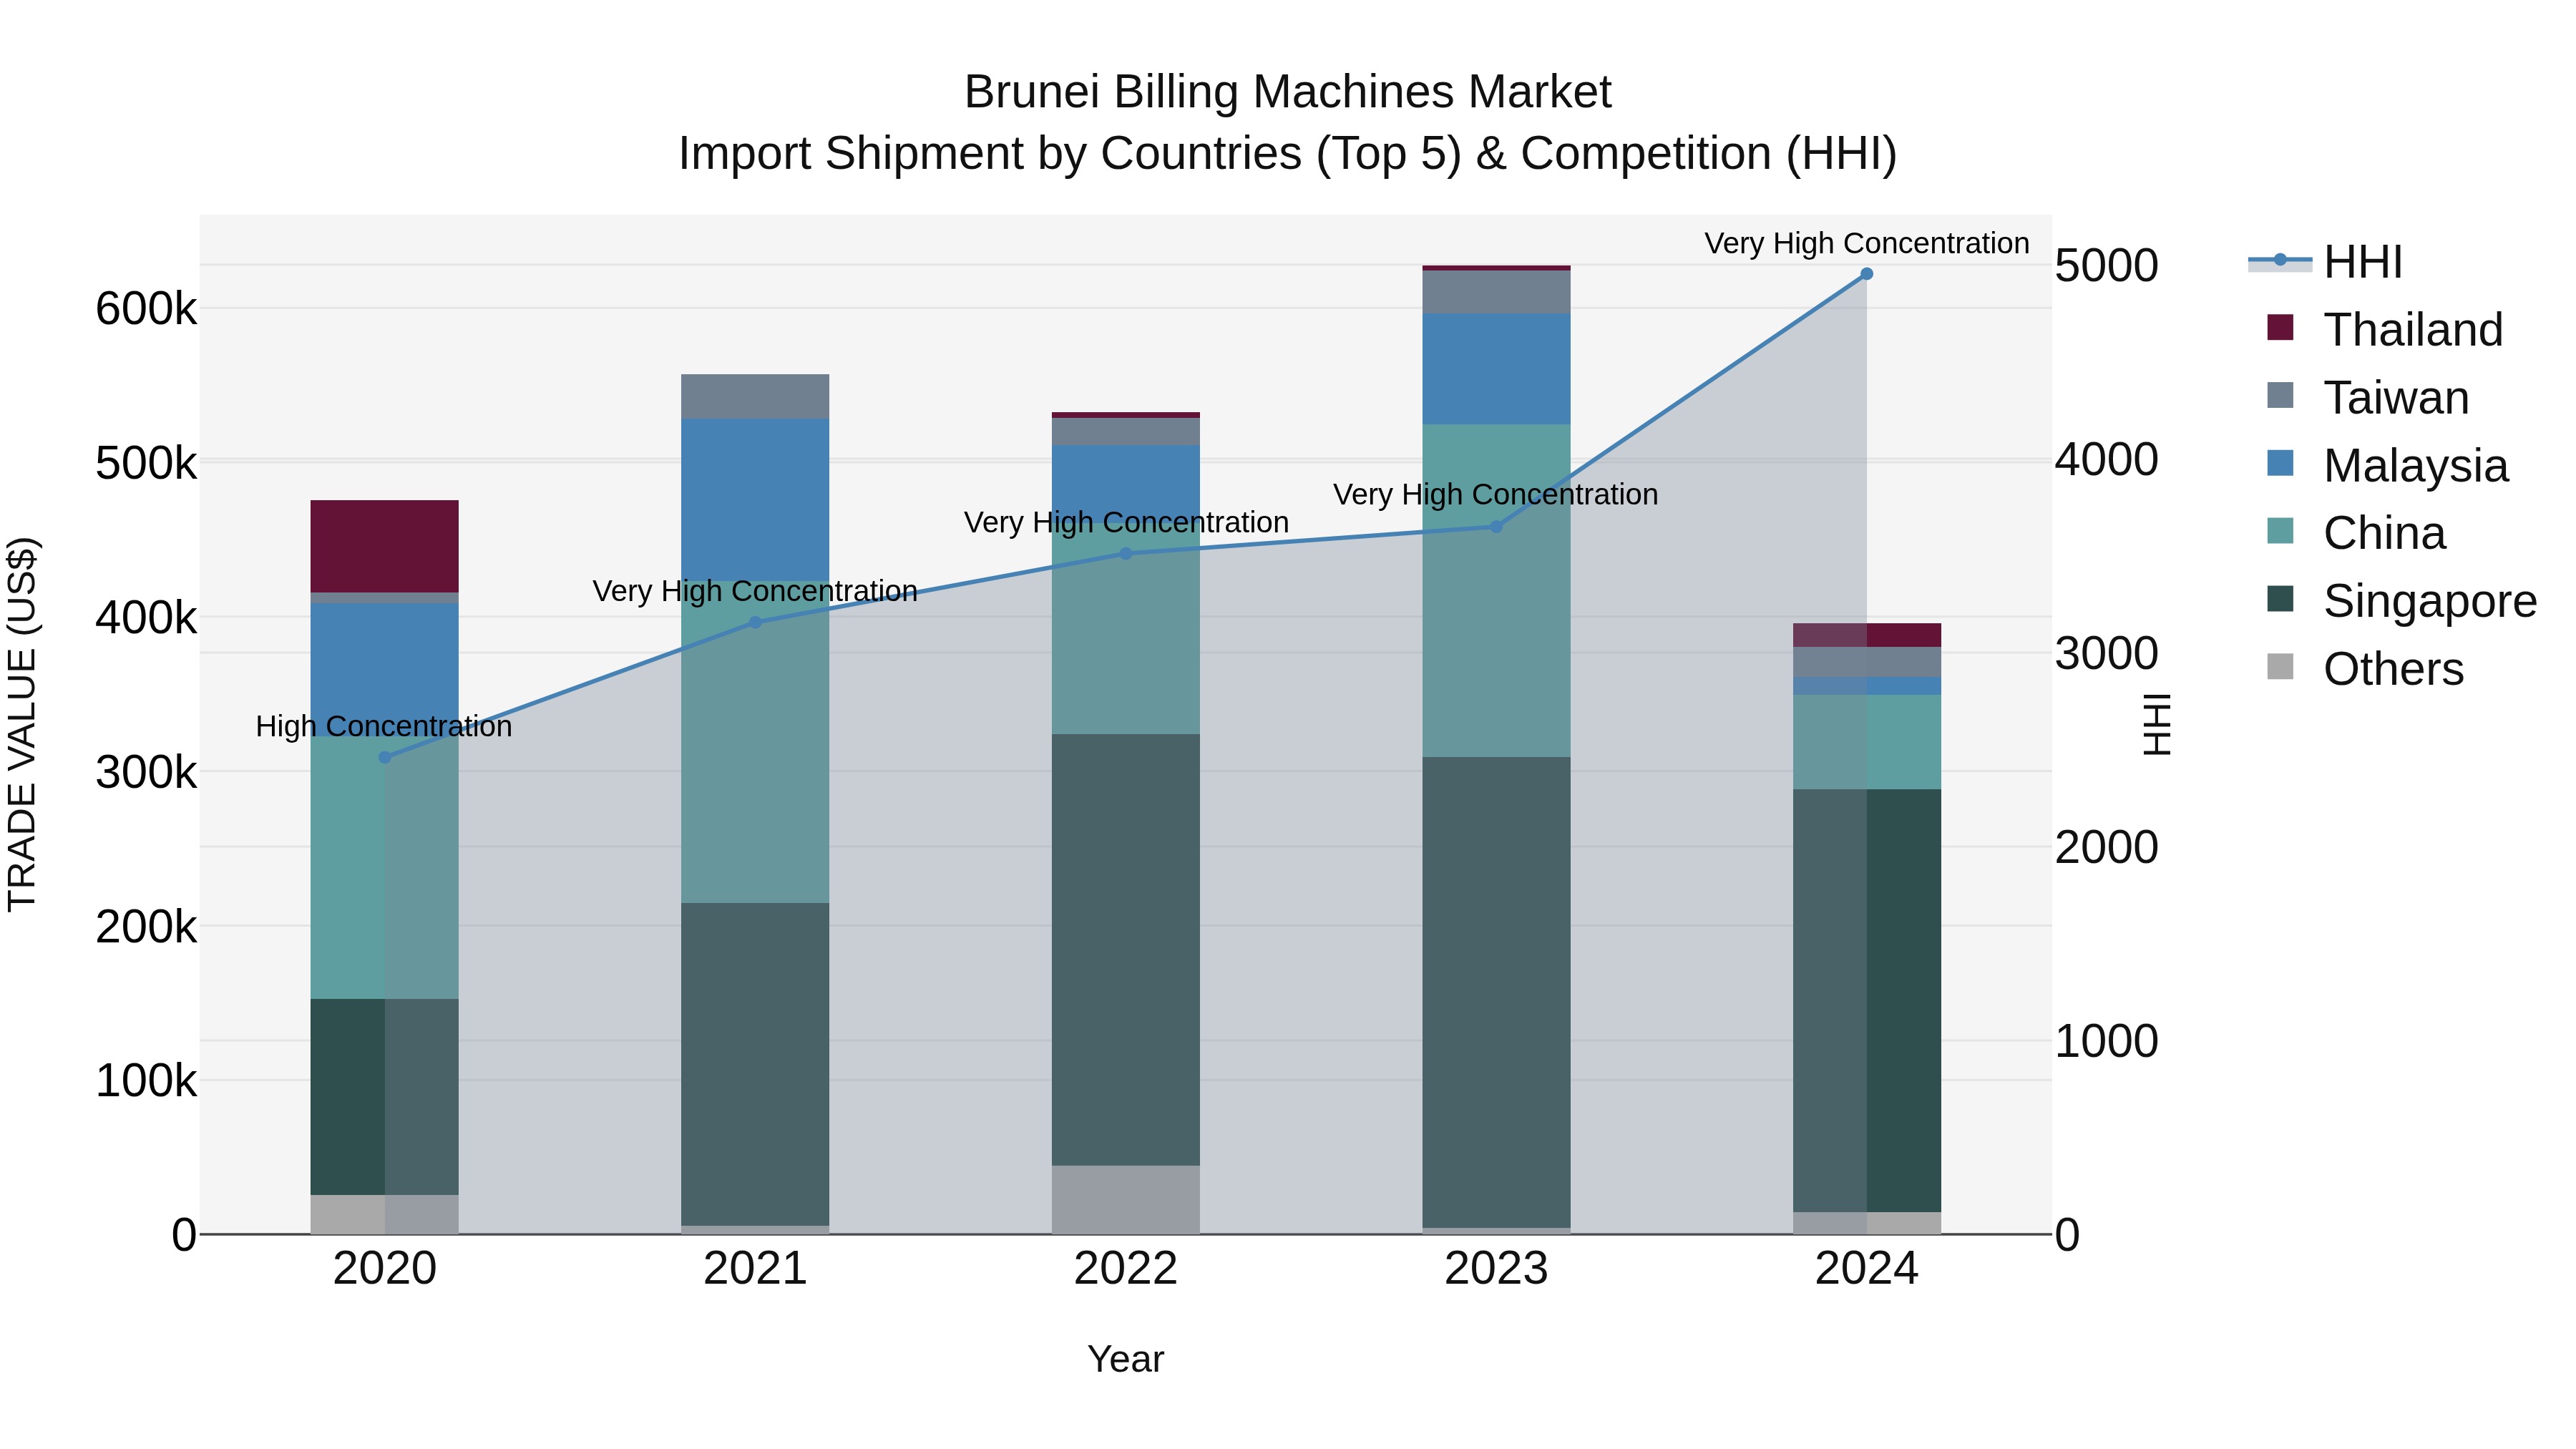Click the HHI line marker for 2024
The width and height of the screenshot is (2576, 1449).
click(x=1866, y=274)
